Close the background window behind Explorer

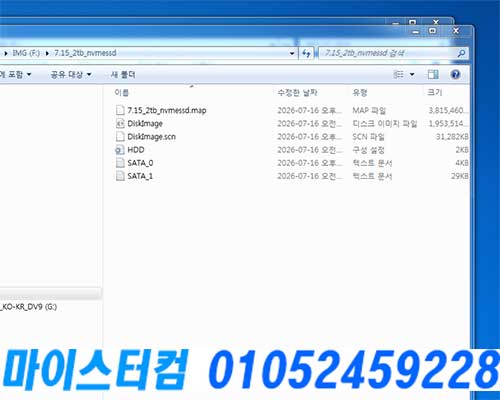436,22
